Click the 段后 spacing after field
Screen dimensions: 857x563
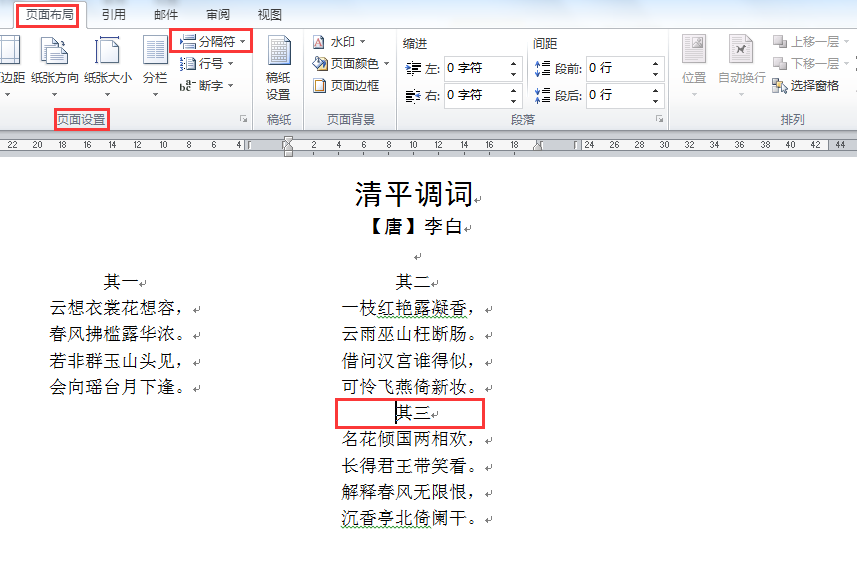coord(617,95)
